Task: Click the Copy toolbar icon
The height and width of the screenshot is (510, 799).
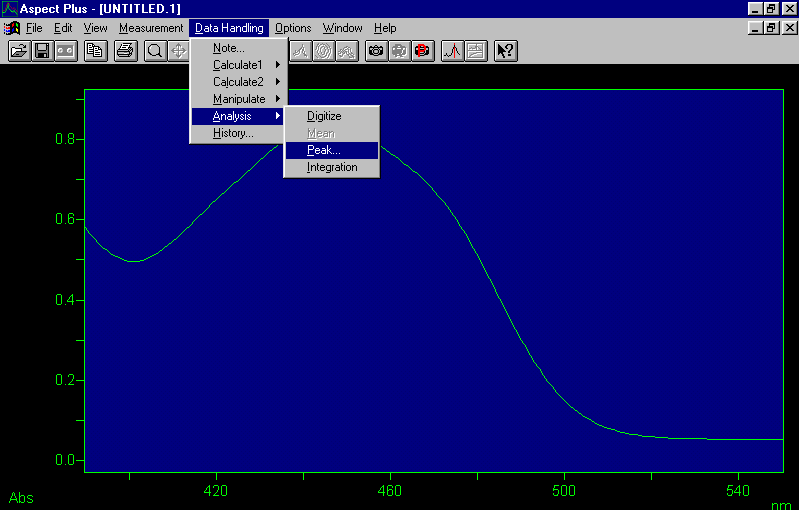Action: pos(95,50)
